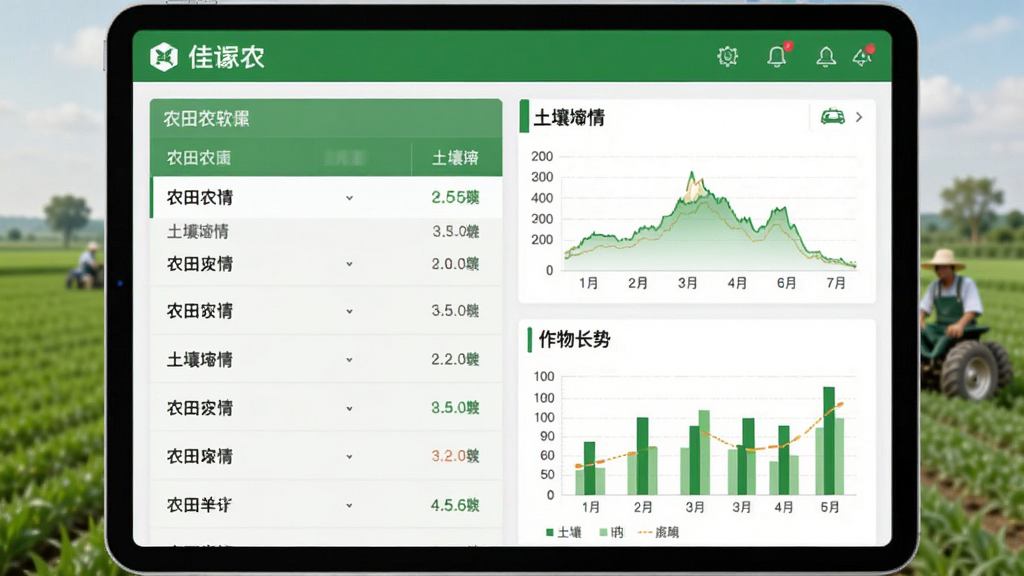Click the peak of the green area chart
Screen dimensions: 1024x576
point(692,174)
